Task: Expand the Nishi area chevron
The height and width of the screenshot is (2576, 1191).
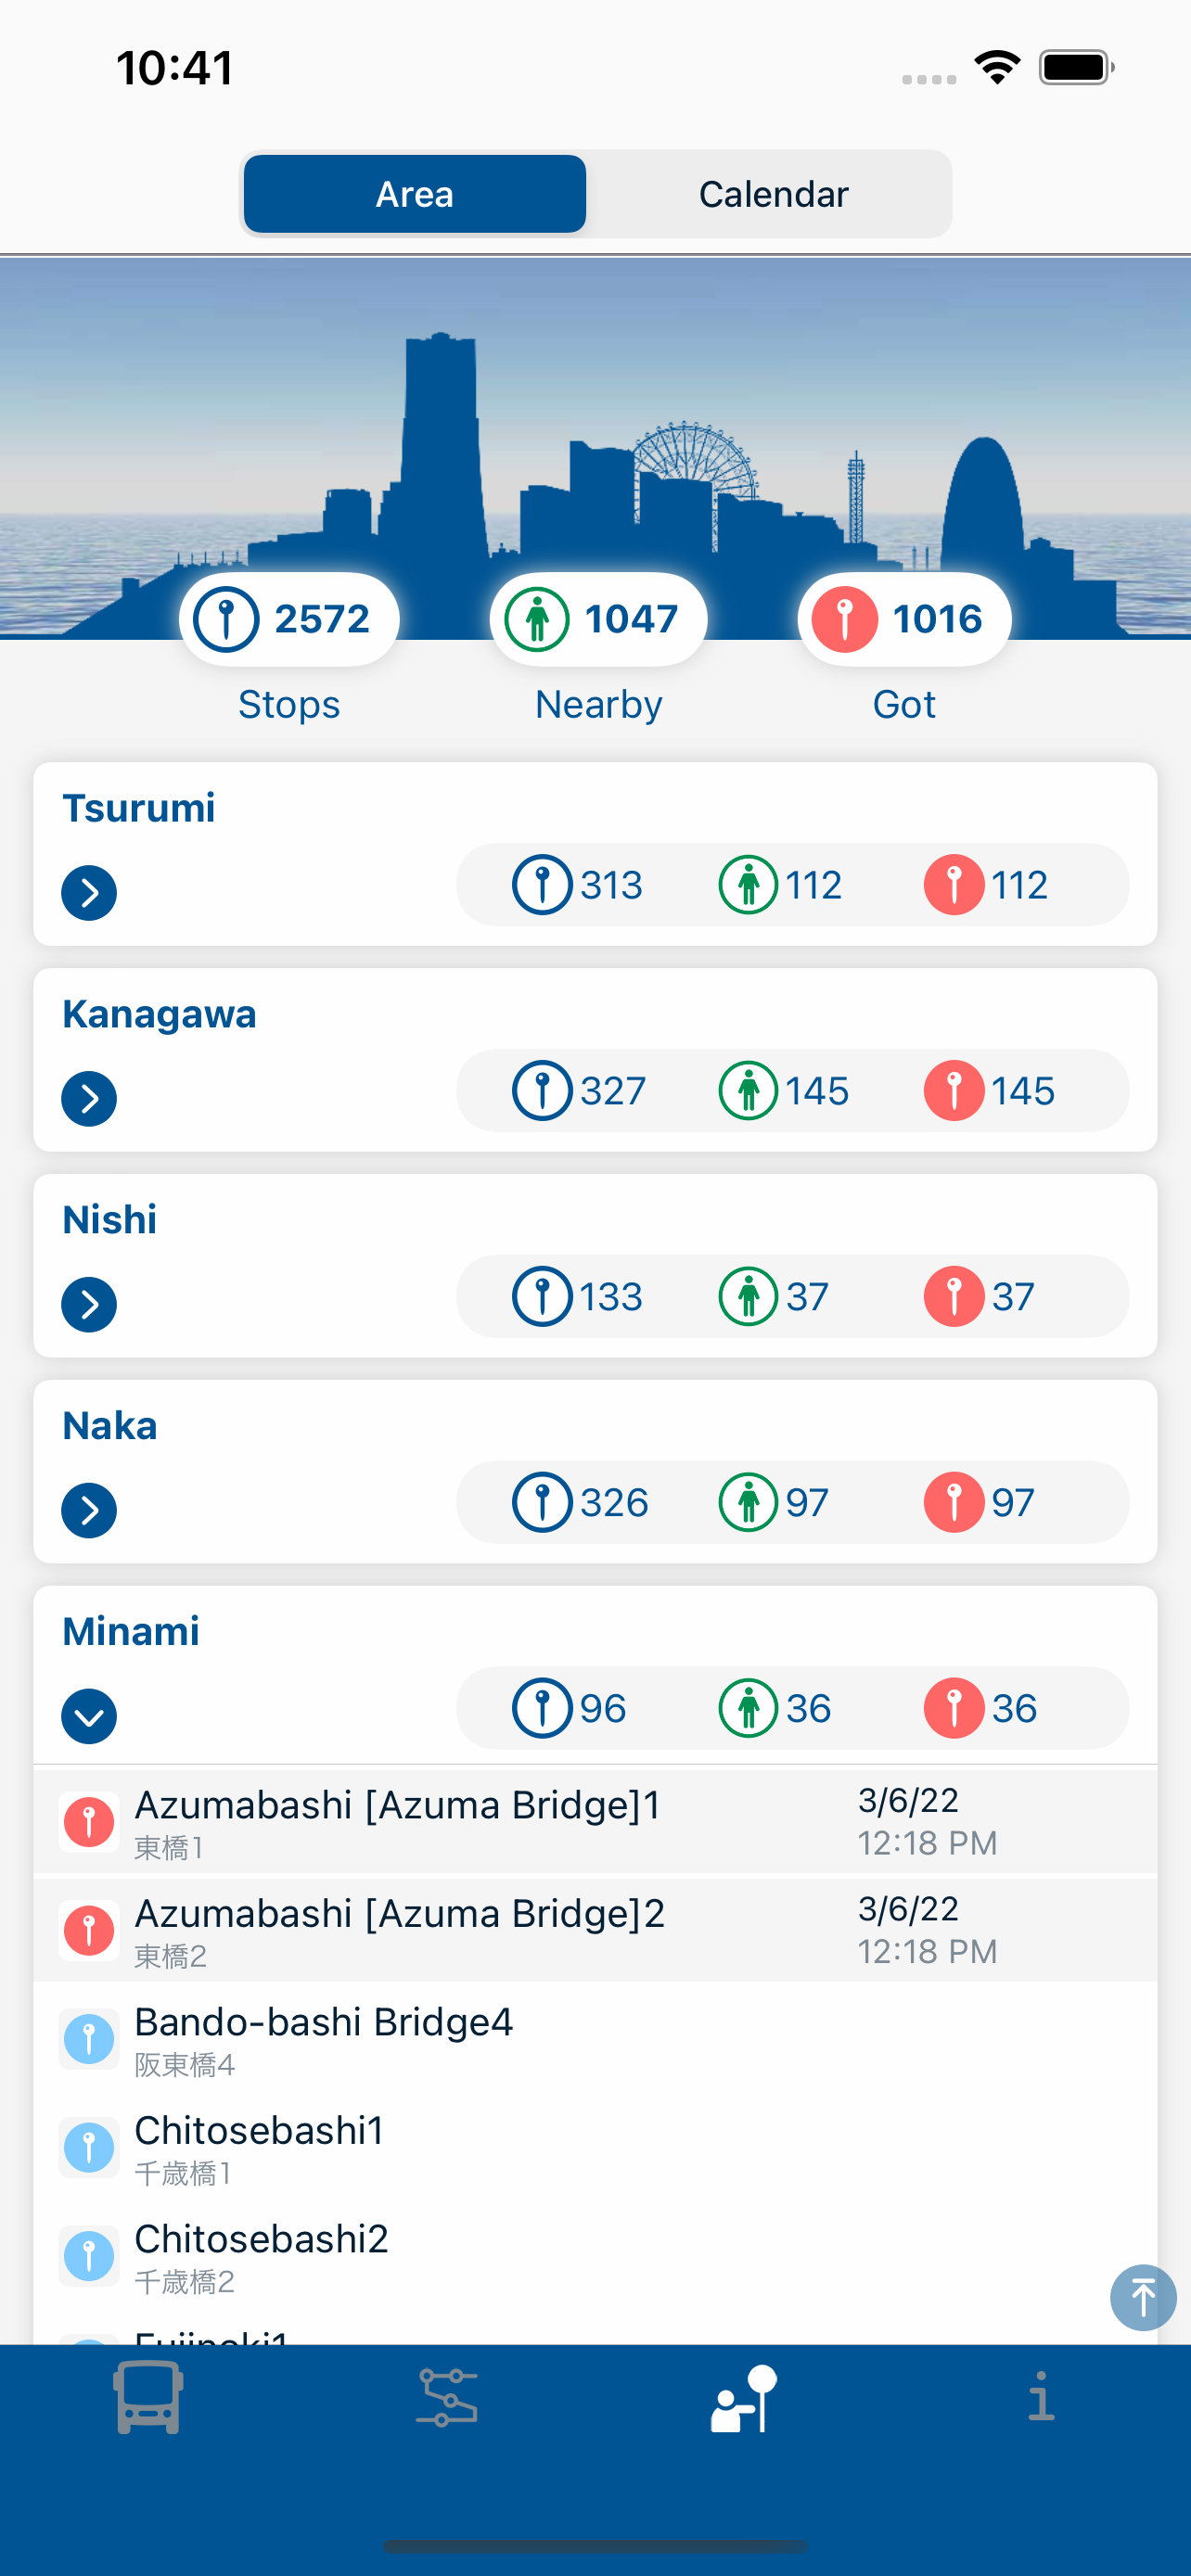Action: (89, 1304)
